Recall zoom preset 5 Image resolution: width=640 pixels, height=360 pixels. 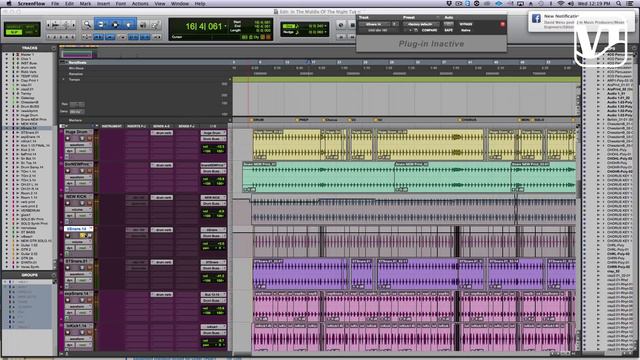coord(73,37)
